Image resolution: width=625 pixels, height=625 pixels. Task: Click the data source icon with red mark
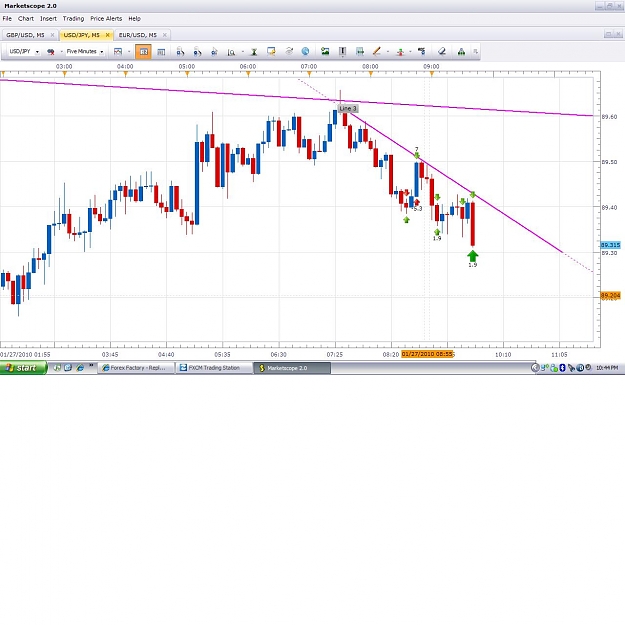[x=51, y=52]
